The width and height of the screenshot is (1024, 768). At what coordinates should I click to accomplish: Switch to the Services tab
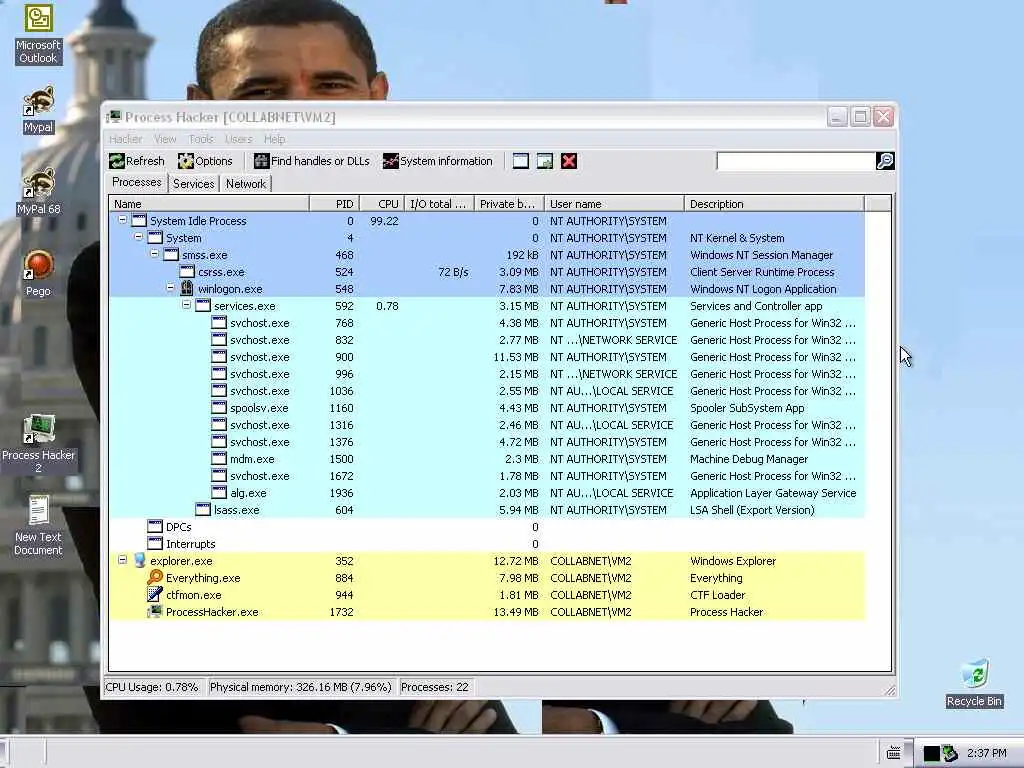click(193, 184)
